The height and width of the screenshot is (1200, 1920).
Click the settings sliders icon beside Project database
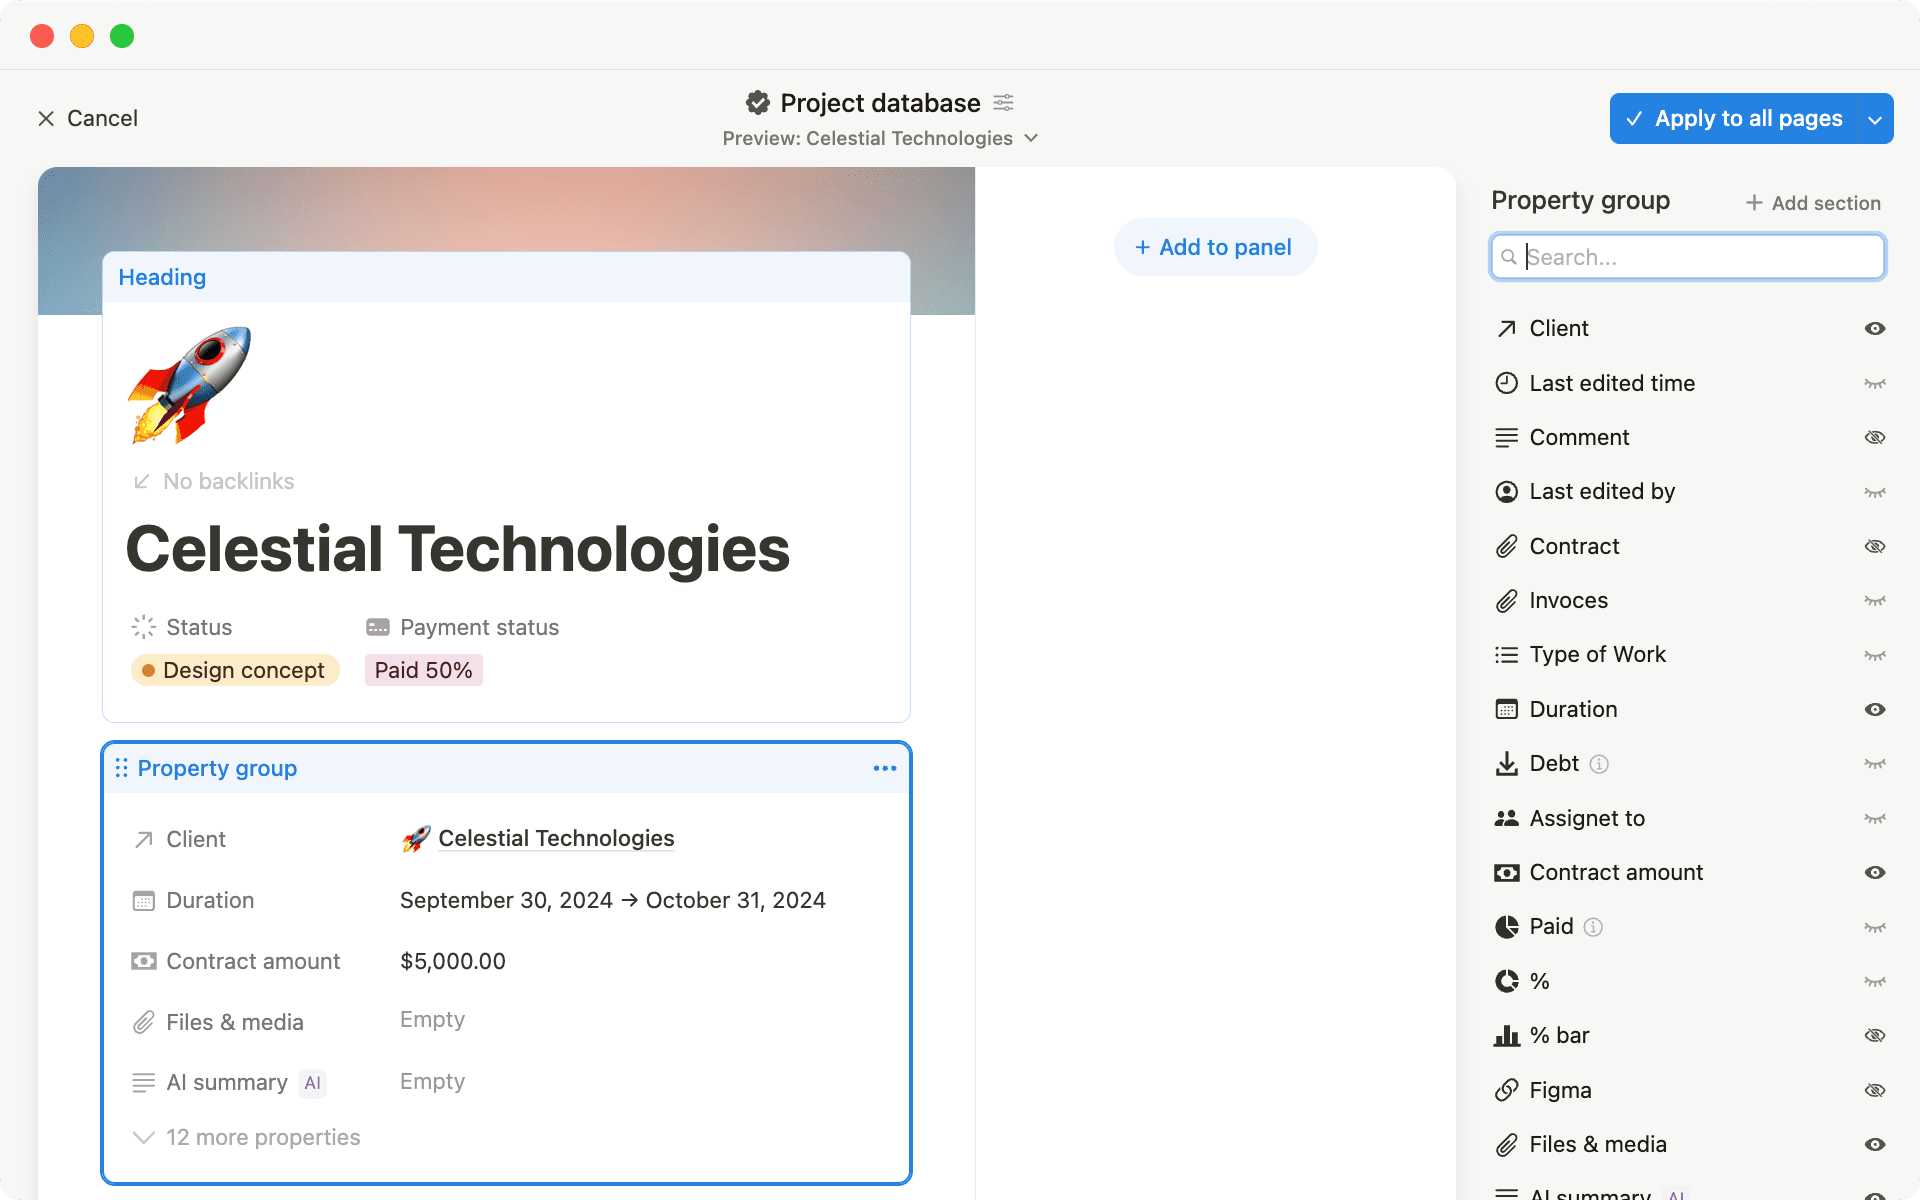click(1003, 102)
